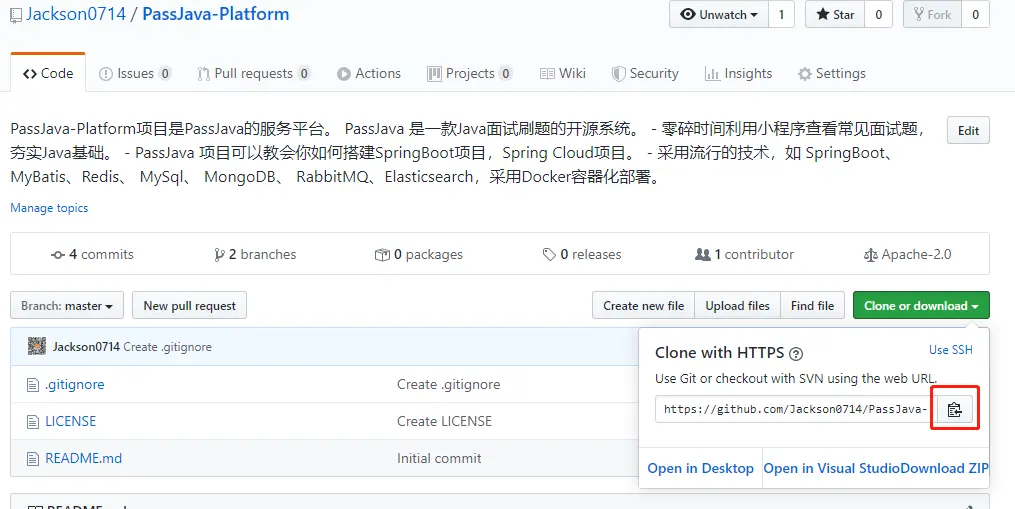Click the Jackson0714 avatar thumbnail
1015x509 pixels.
coord(37,347)
